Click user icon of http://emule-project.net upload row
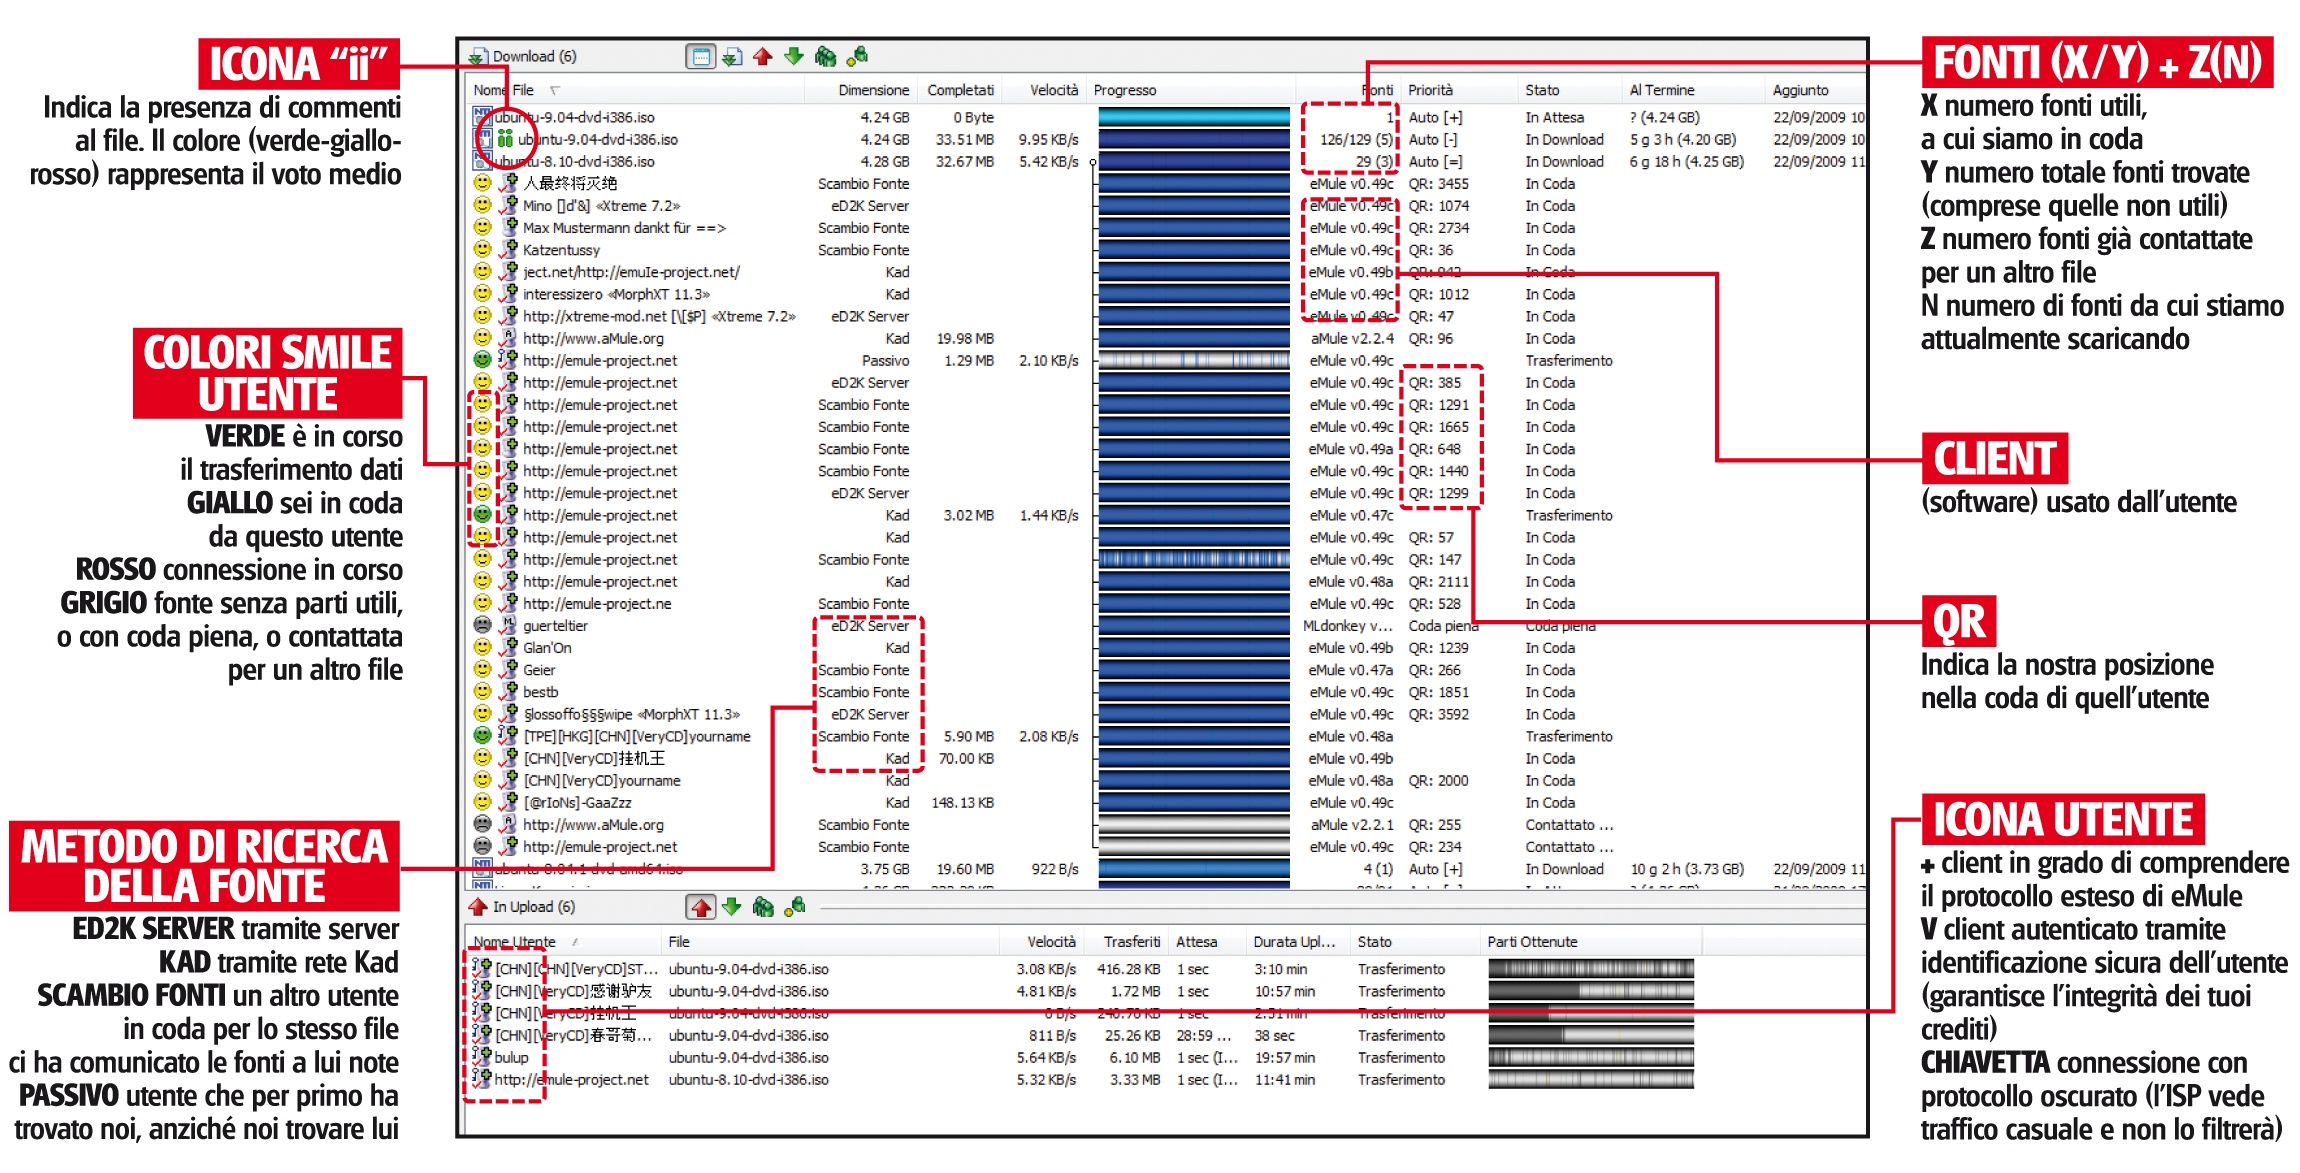Screen dimensions: 2300x1173 pos(482,1079)
